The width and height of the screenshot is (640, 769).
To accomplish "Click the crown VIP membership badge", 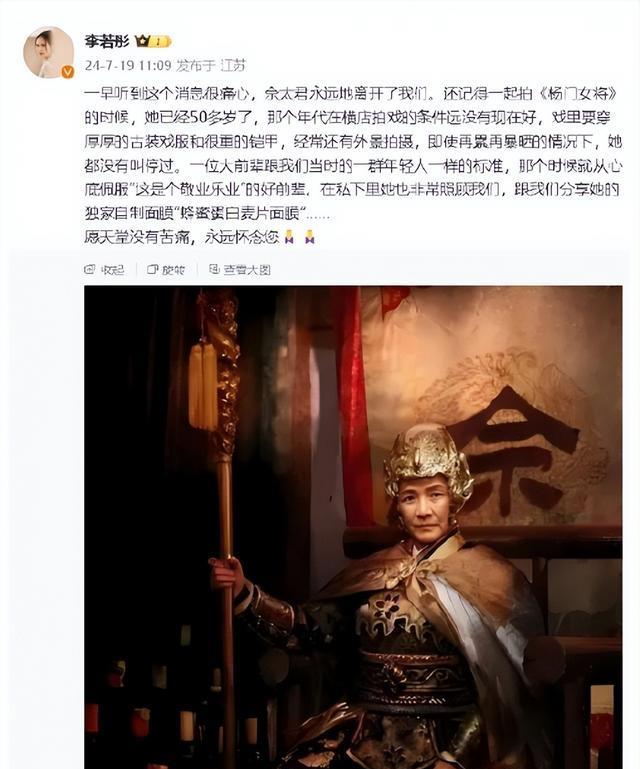I will [142, 41].
